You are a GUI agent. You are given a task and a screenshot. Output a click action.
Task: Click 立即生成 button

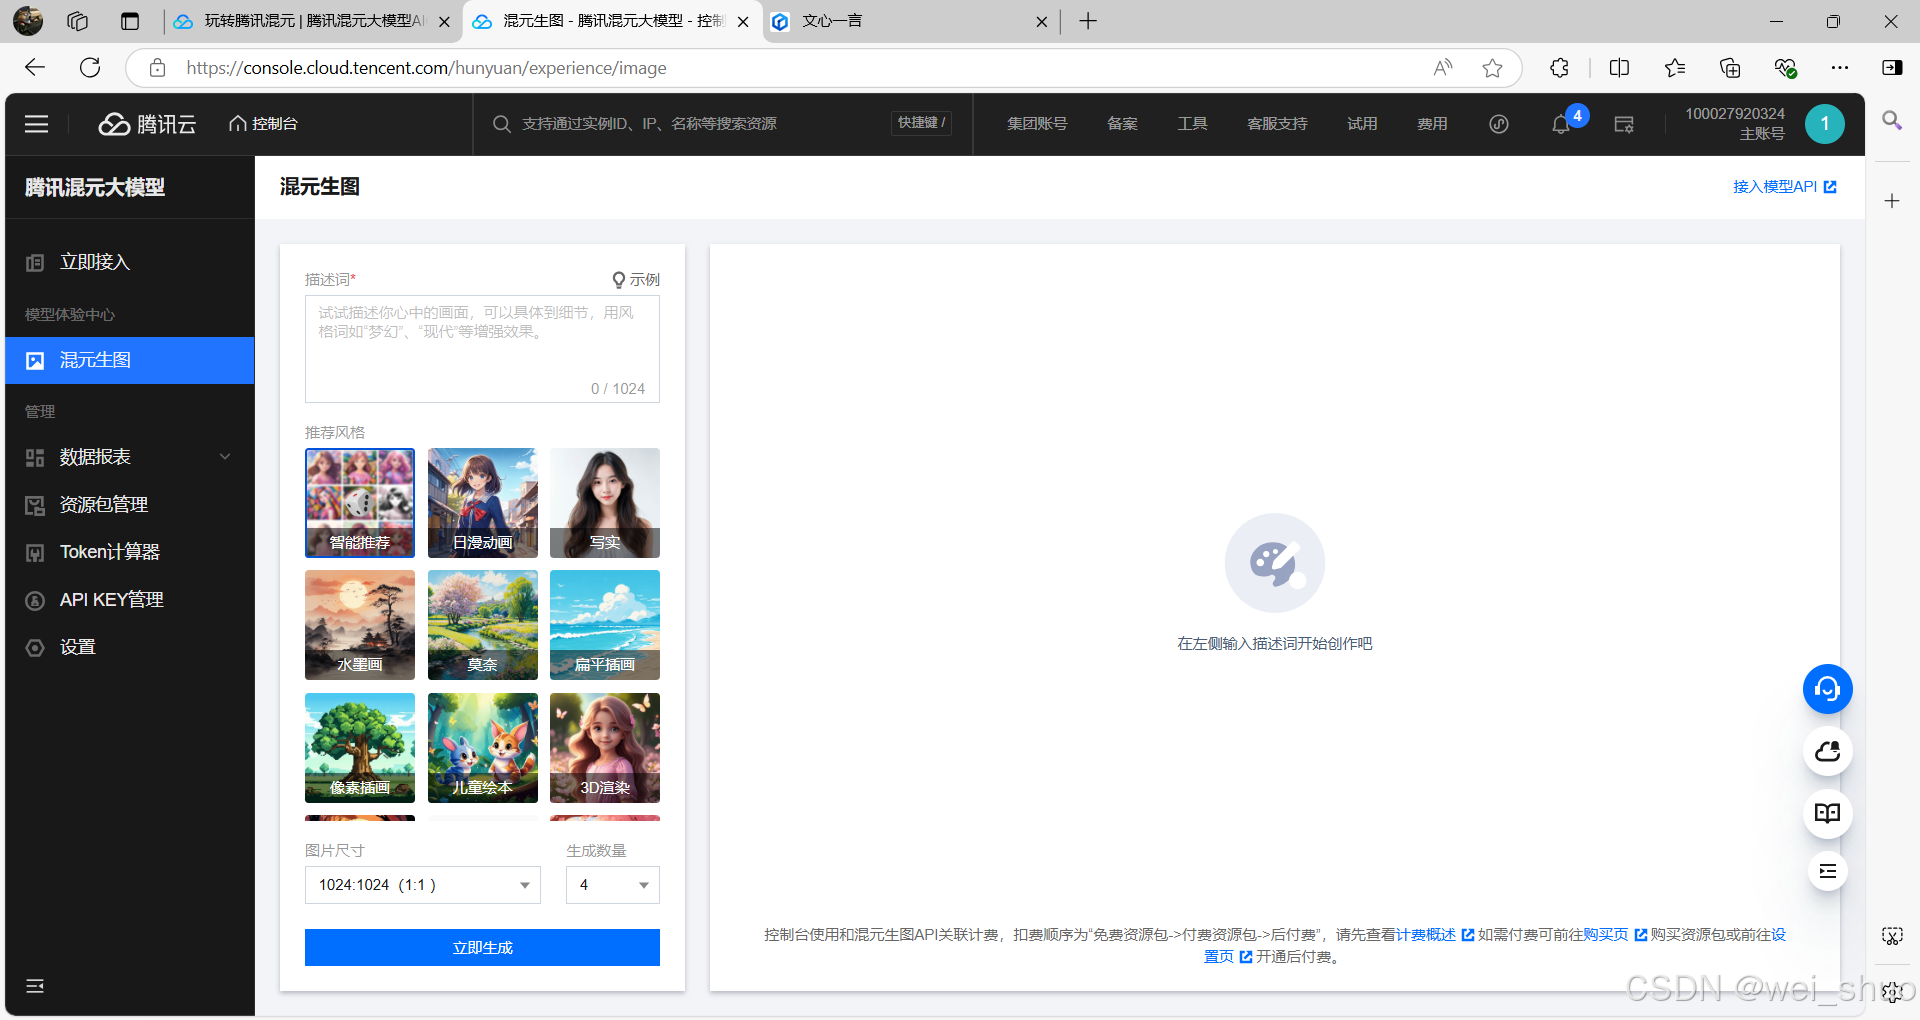pyautogui.click(x=482, y=948)
